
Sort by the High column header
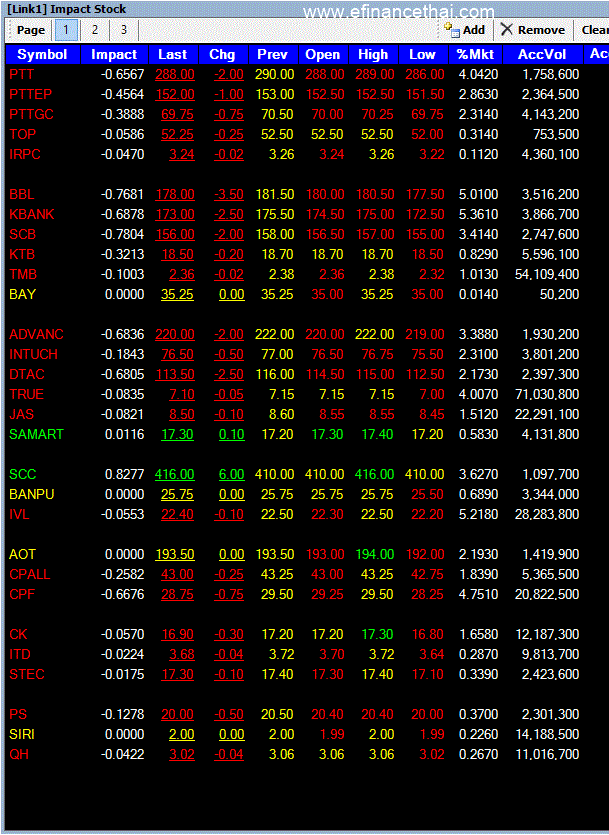373,54
